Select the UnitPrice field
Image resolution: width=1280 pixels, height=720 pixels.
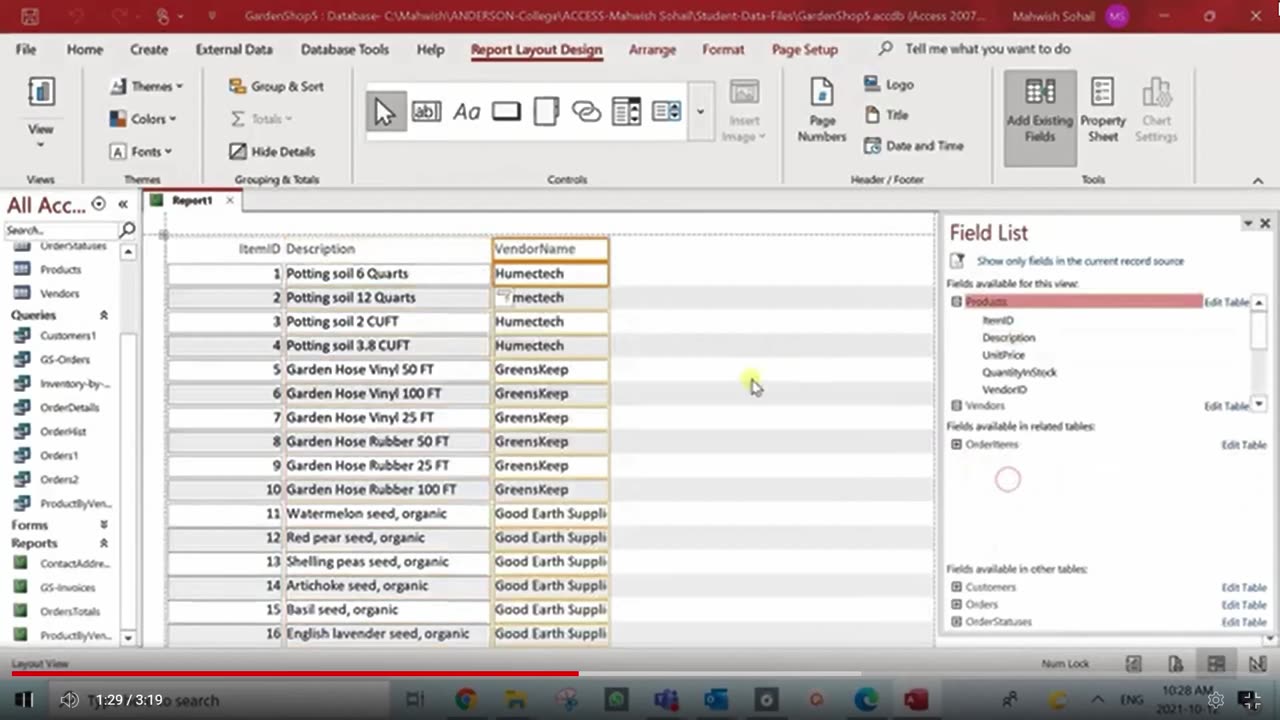[1003, 355]
